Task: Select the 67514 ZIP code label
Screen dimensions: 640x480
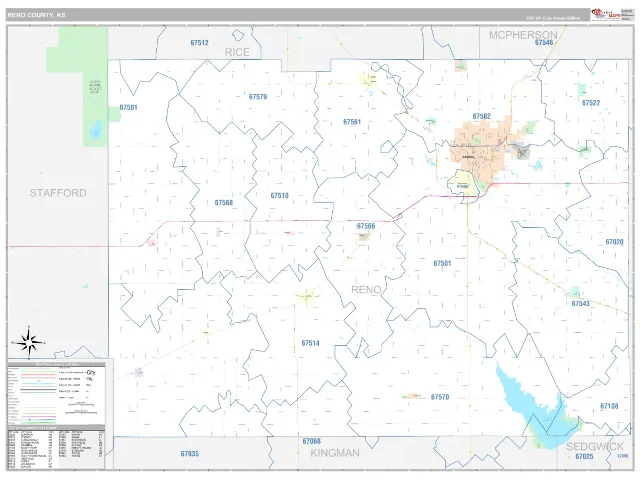Action: (311, 343)
